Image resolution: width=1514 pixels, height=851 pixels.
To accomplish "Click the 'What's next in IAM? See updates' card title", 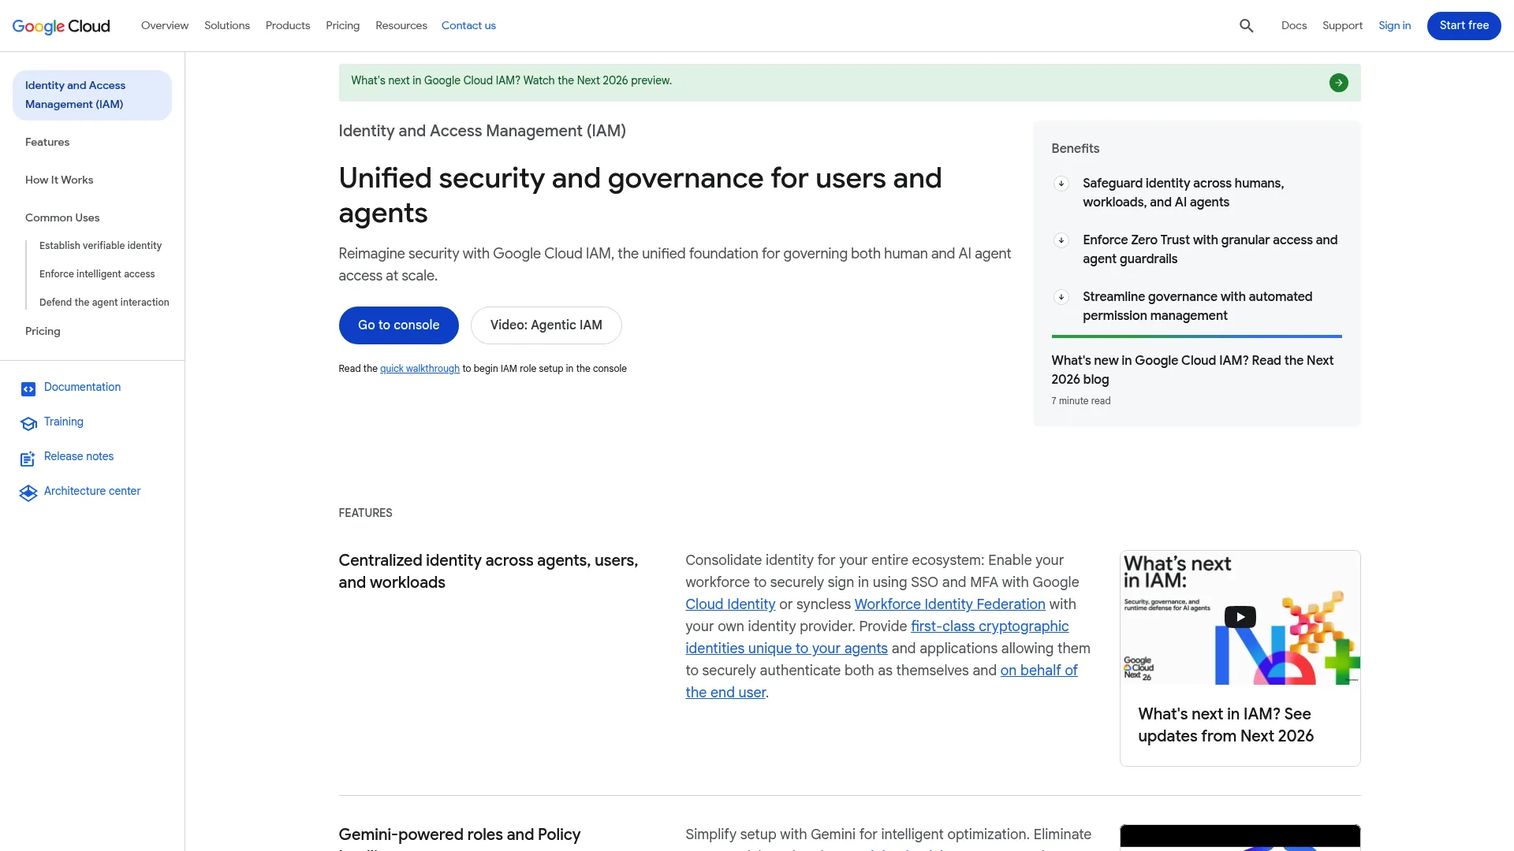I will coord(1226,725).
